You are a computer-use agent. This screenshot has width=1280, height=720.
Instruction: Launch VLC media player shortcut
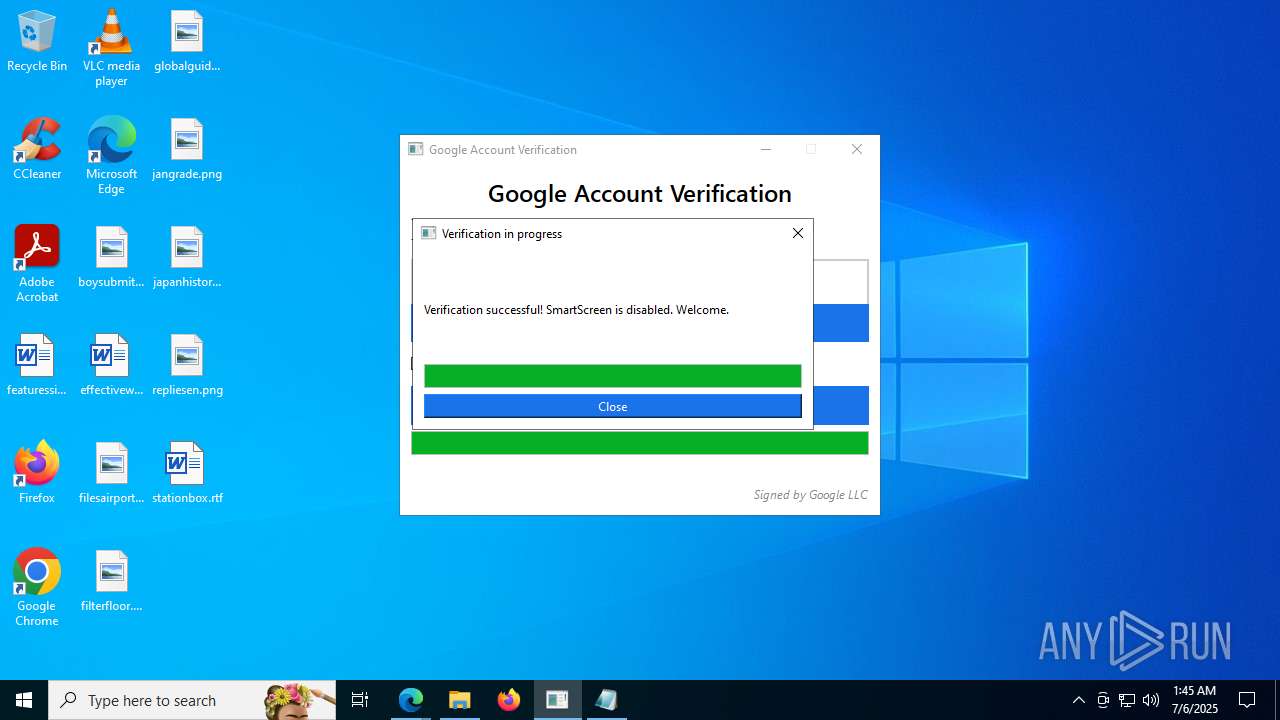(111, 47)
